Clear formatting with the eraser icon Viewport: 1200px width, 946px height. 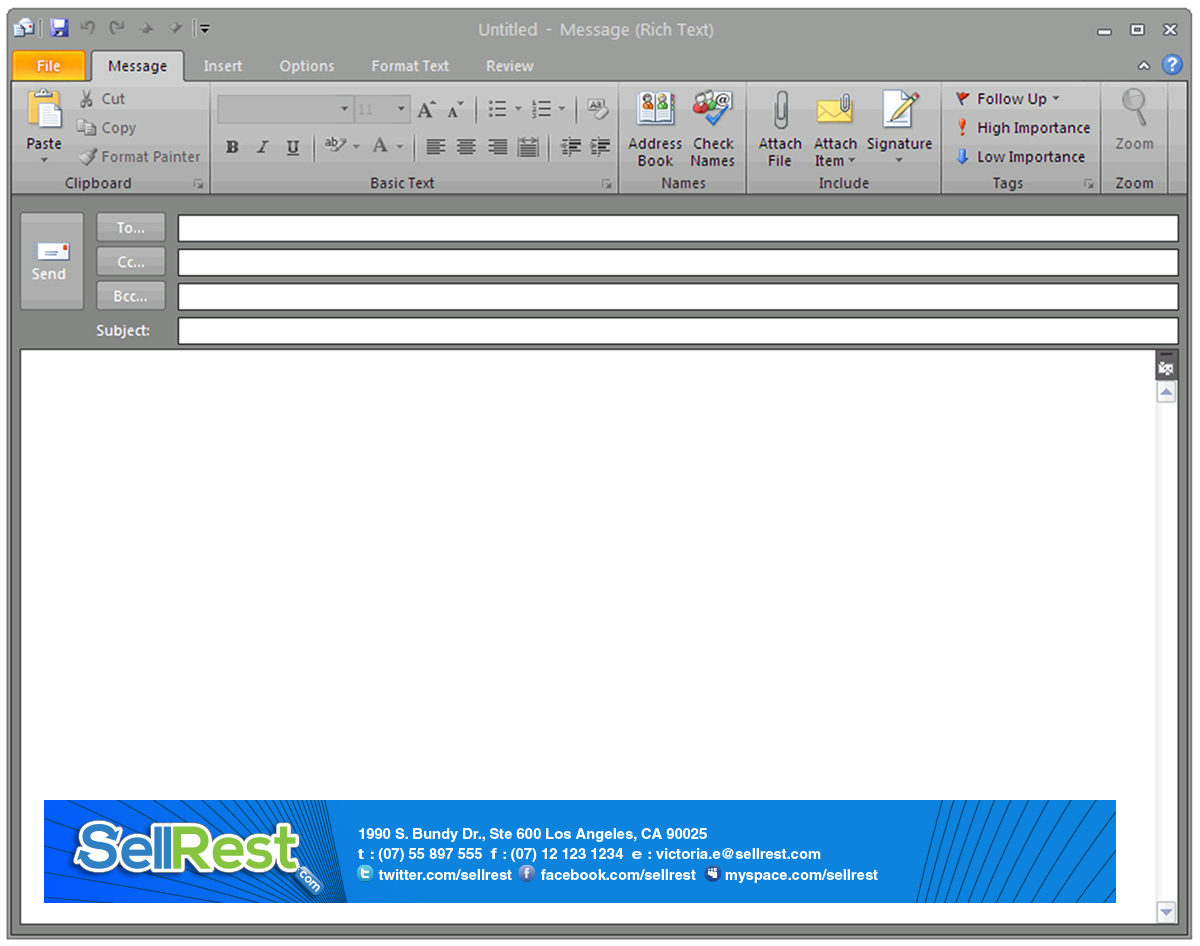pyautogui.click(x=598, y=109)
